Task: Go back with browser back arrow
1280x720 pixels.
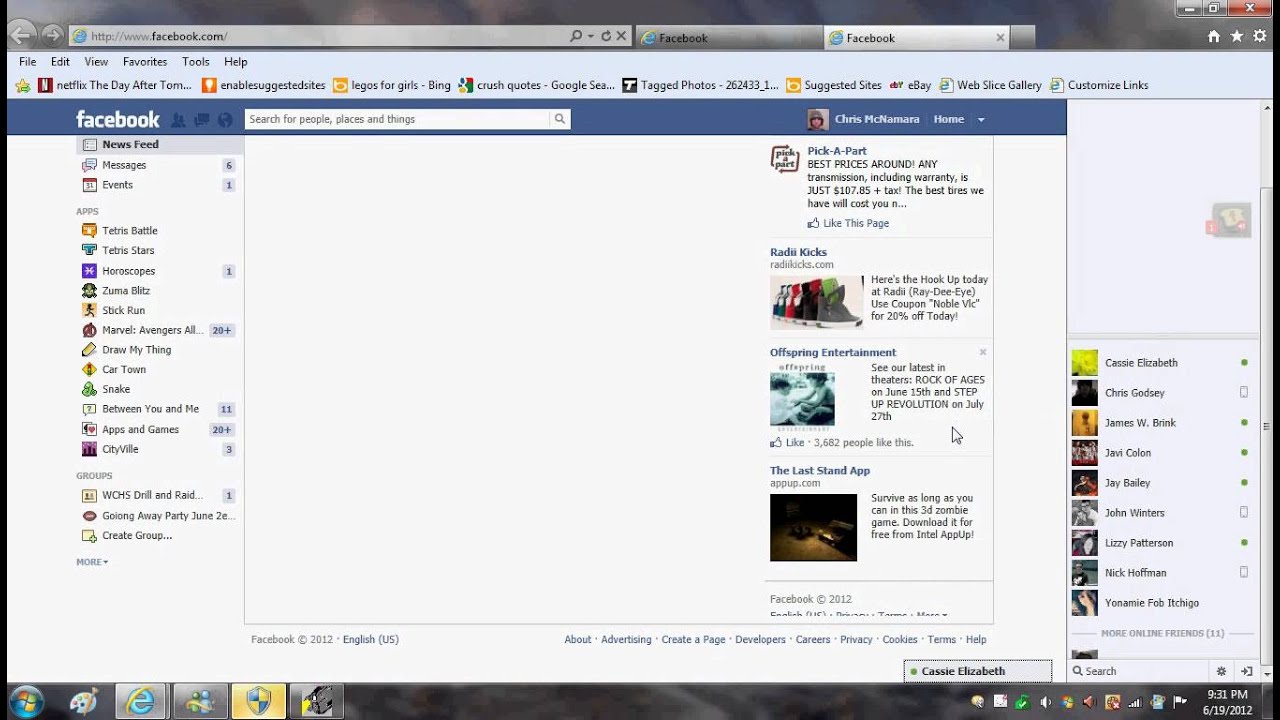Action: [21, 35]
